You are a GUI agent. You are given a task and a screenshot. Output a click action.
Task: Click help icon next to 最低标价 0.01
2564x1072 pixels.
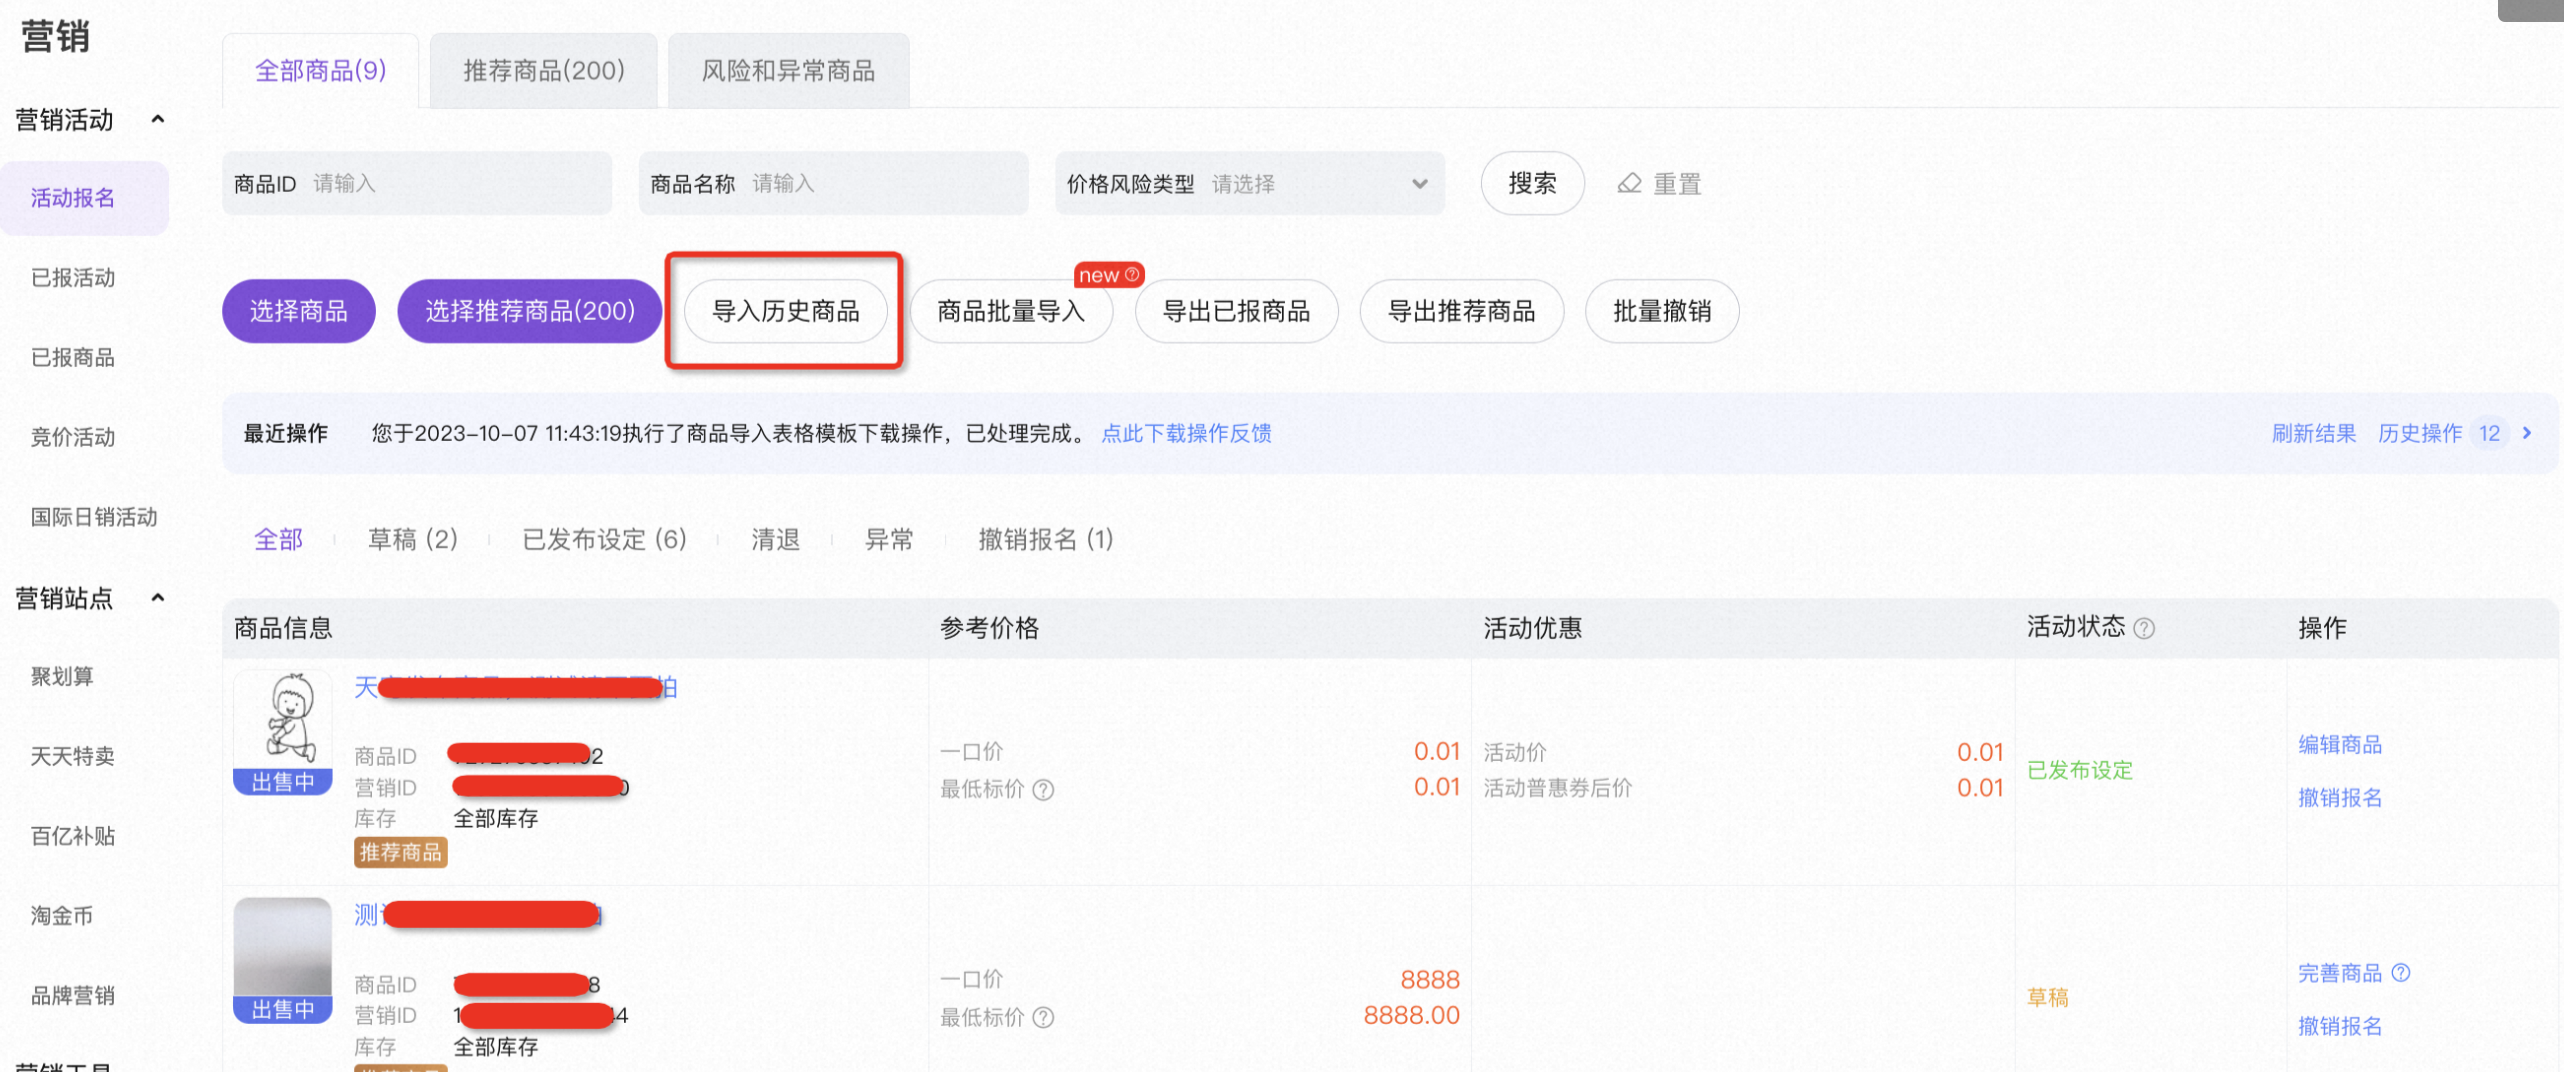point(1043,790)
